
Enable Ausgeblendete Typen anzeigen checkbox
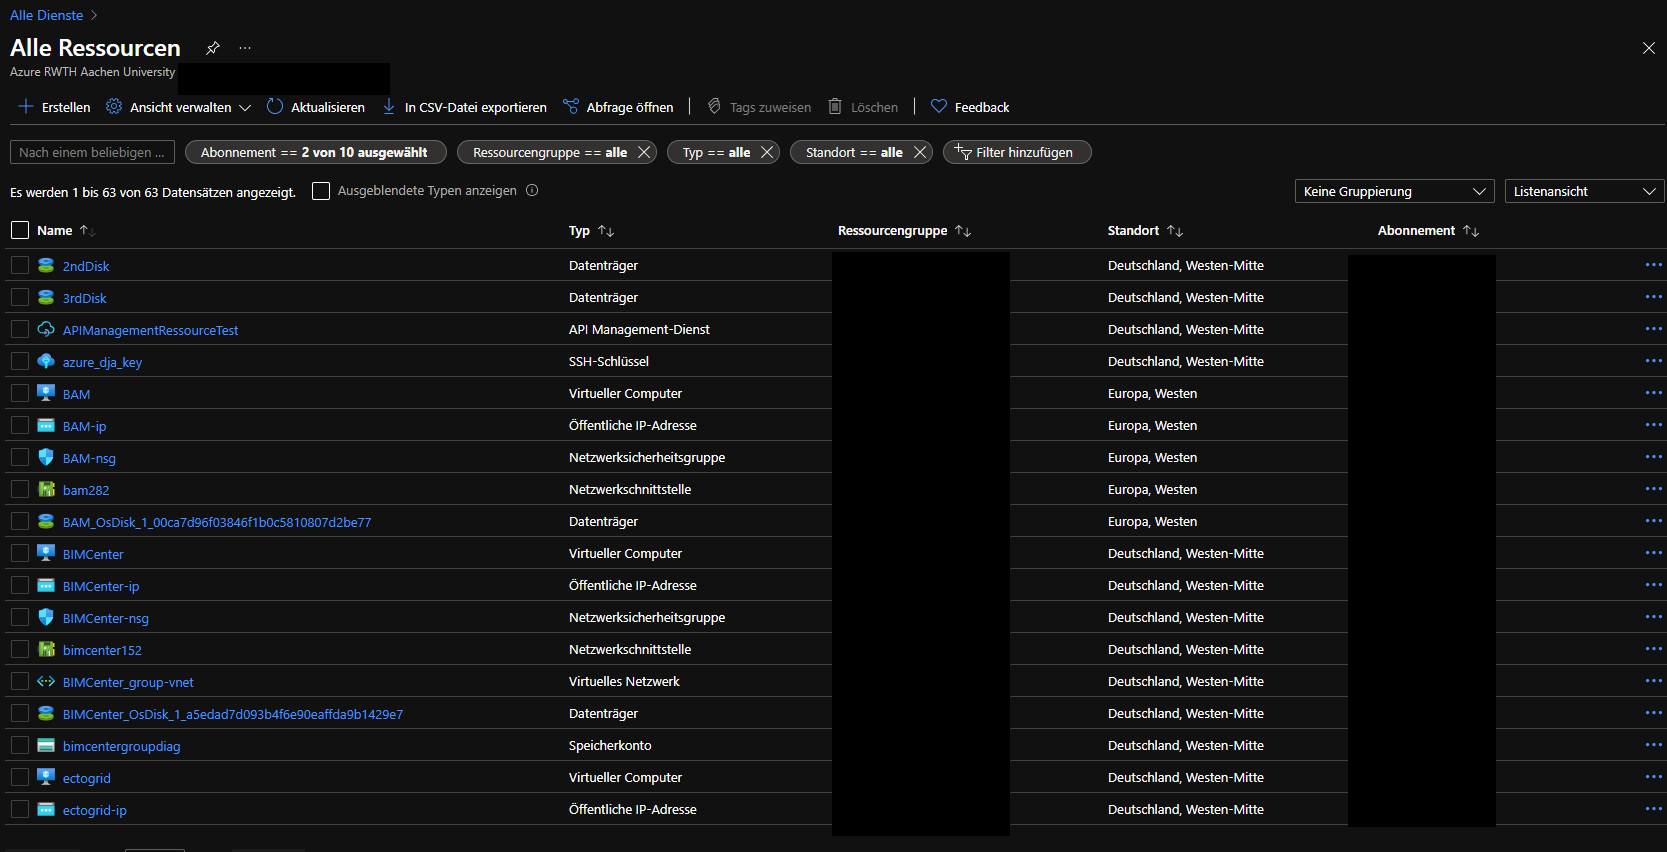[x=321, y=191]
